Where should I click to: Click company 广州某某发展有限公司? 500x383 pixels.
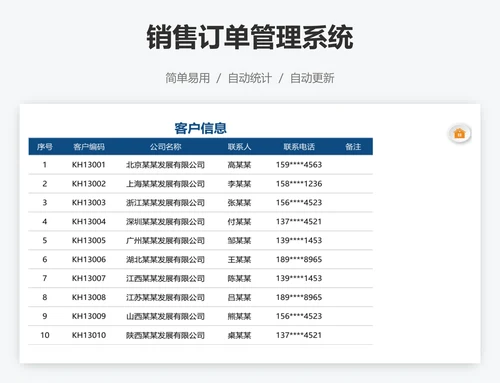(165, 240)
